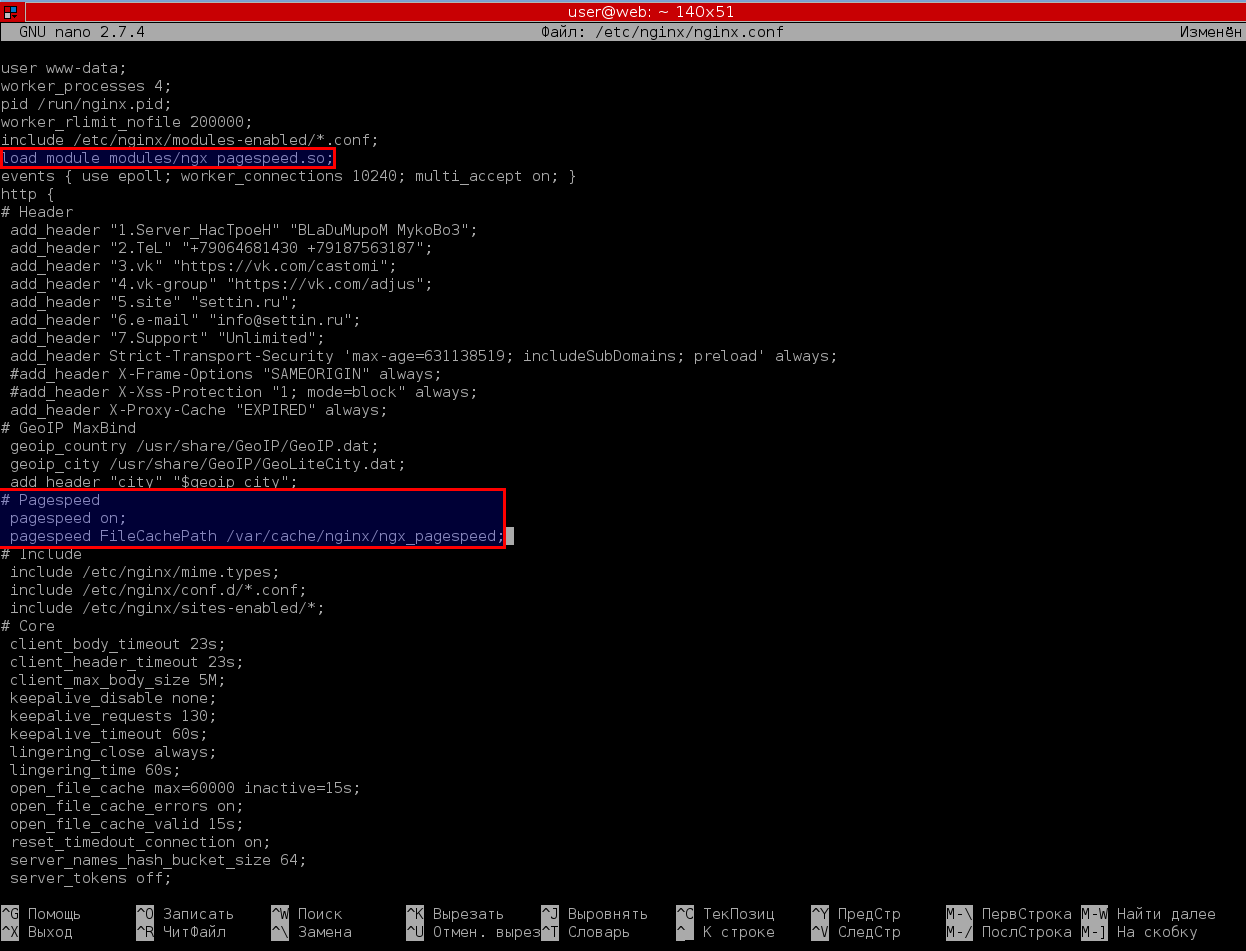Click the terminal window icon in title bar
The width and height of the screenshot is (1246, 951).
(x=10, y=10)
